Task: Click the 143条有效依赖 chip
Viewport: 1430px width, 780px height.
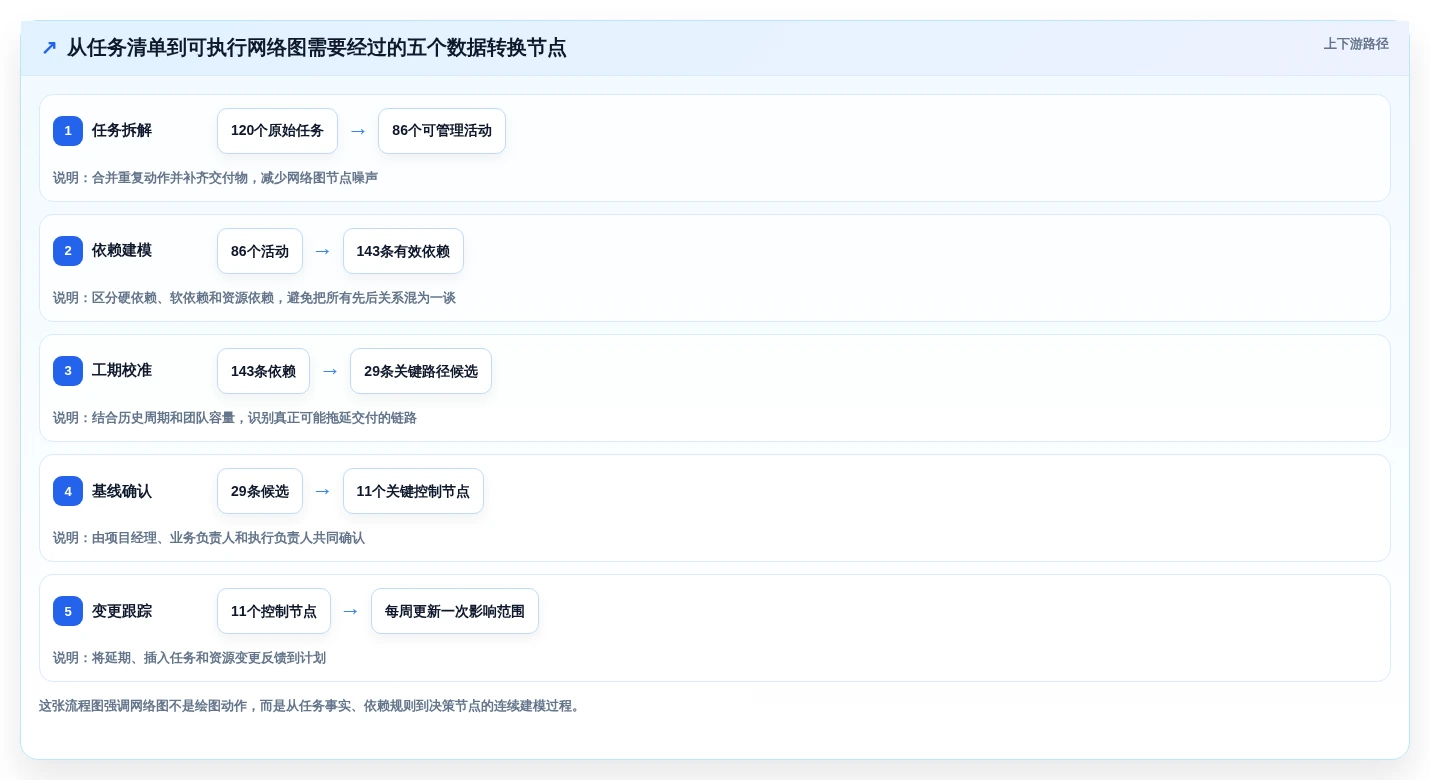Action: [403, 251]
